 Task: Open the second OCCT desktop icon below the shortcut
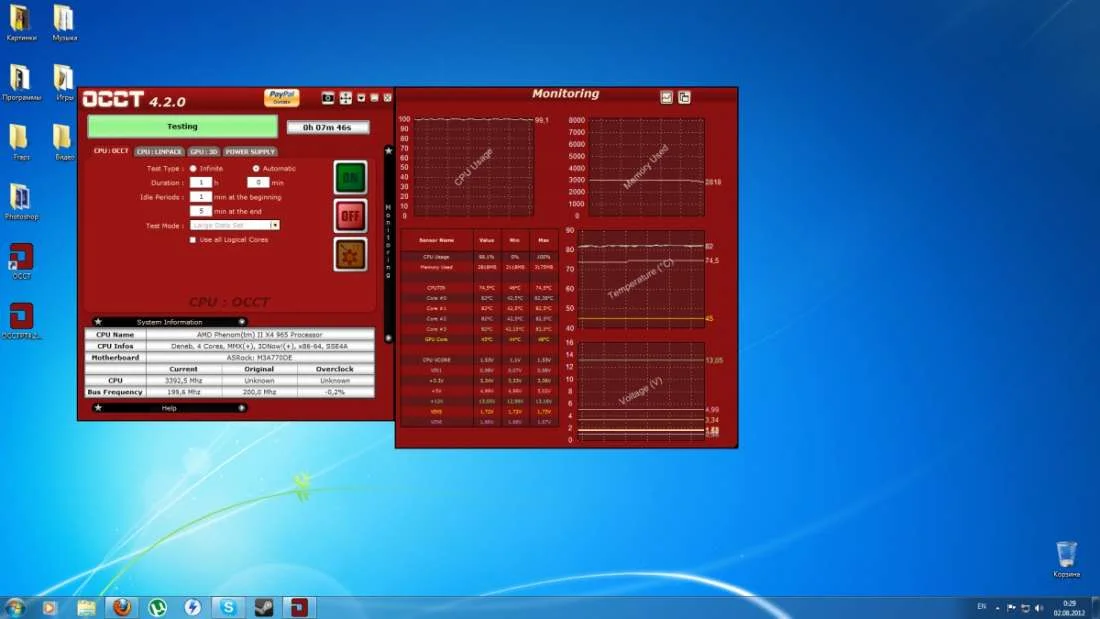(21, 321)
